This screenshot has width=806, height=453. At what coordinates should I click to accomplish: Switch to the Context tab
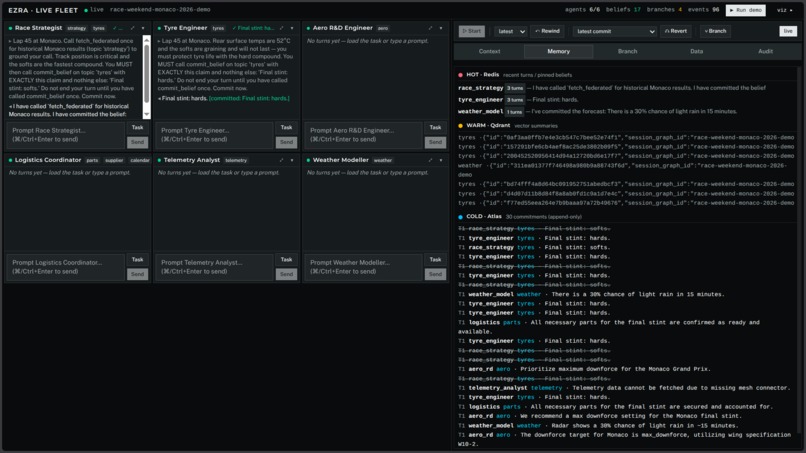point(489,51)
